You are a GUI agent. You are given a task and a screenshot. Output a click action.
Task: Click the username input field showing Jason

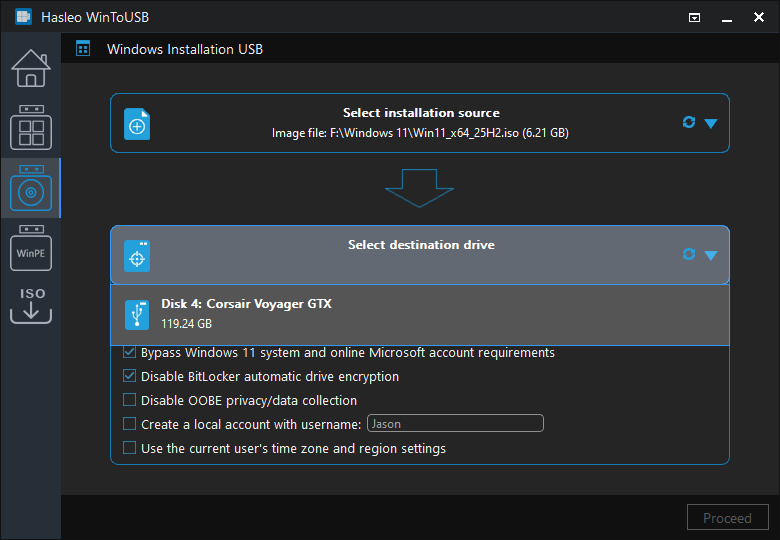455,423
